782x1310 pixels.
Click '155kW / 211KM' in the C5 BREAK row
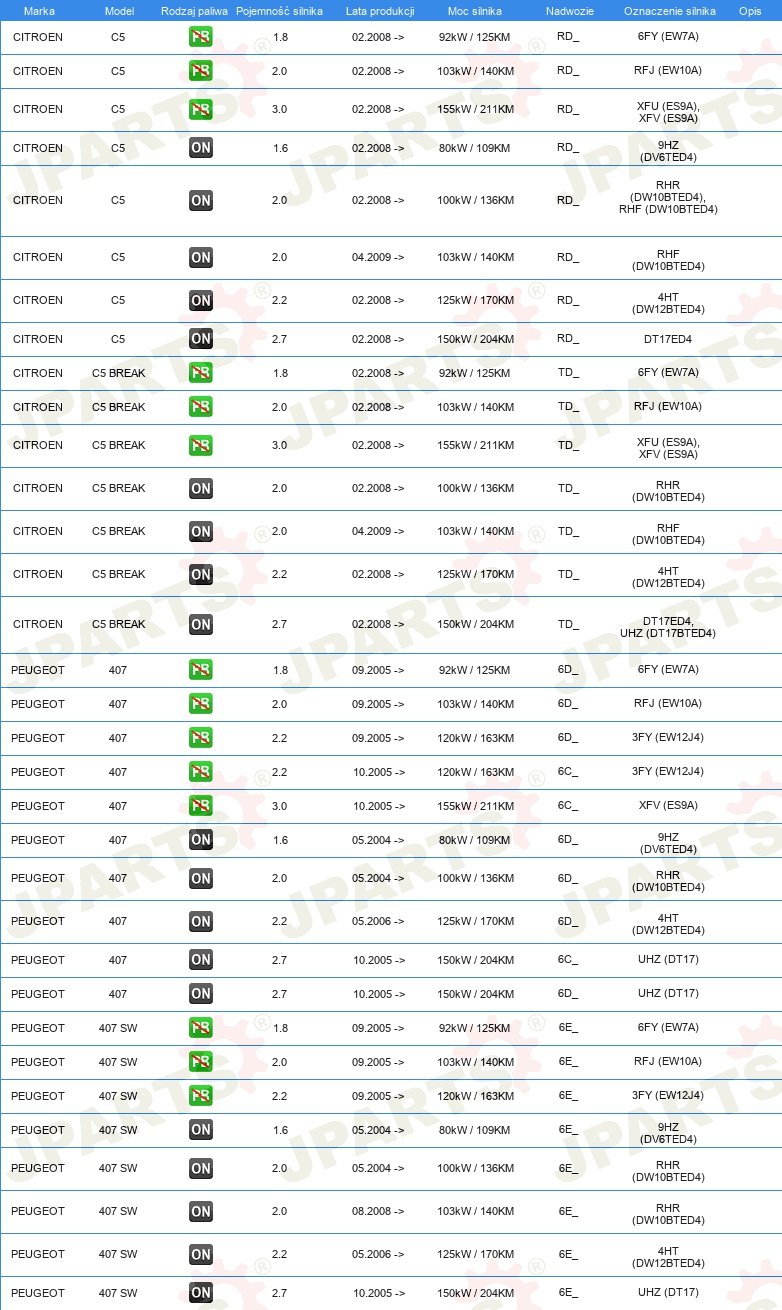[x=476, y=445]
